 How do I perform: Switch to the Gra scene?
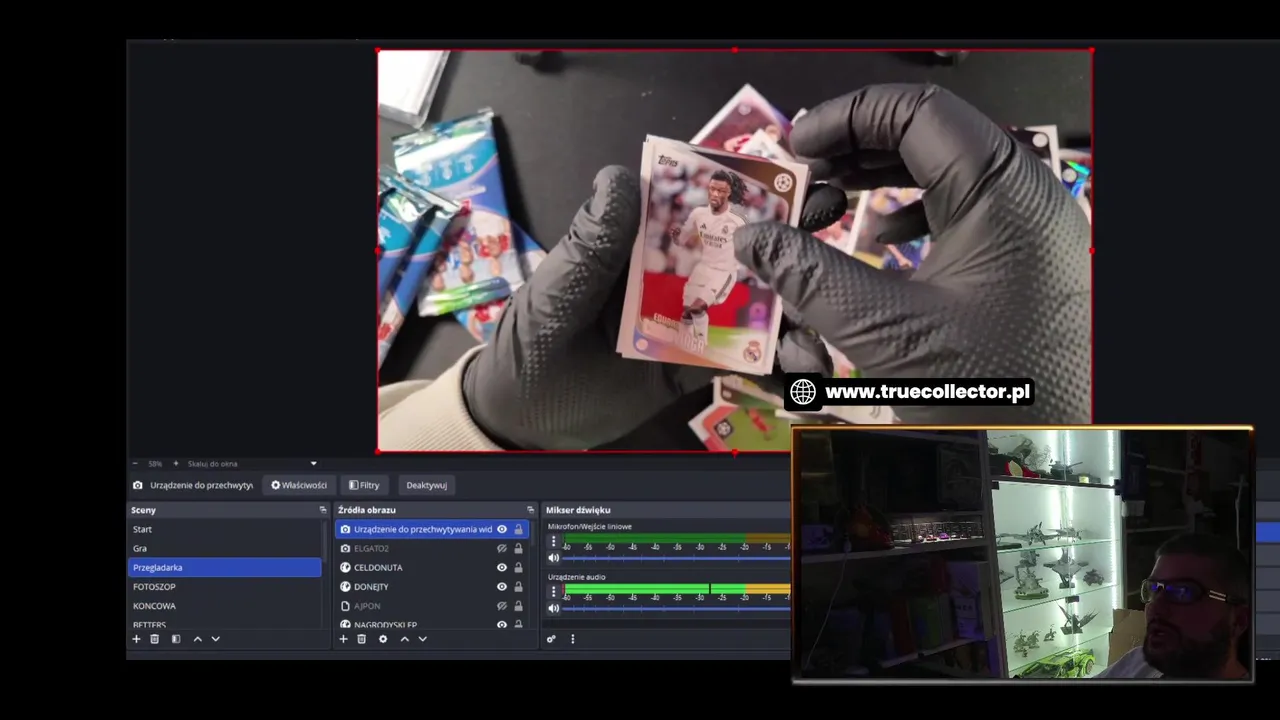[225, 548]
